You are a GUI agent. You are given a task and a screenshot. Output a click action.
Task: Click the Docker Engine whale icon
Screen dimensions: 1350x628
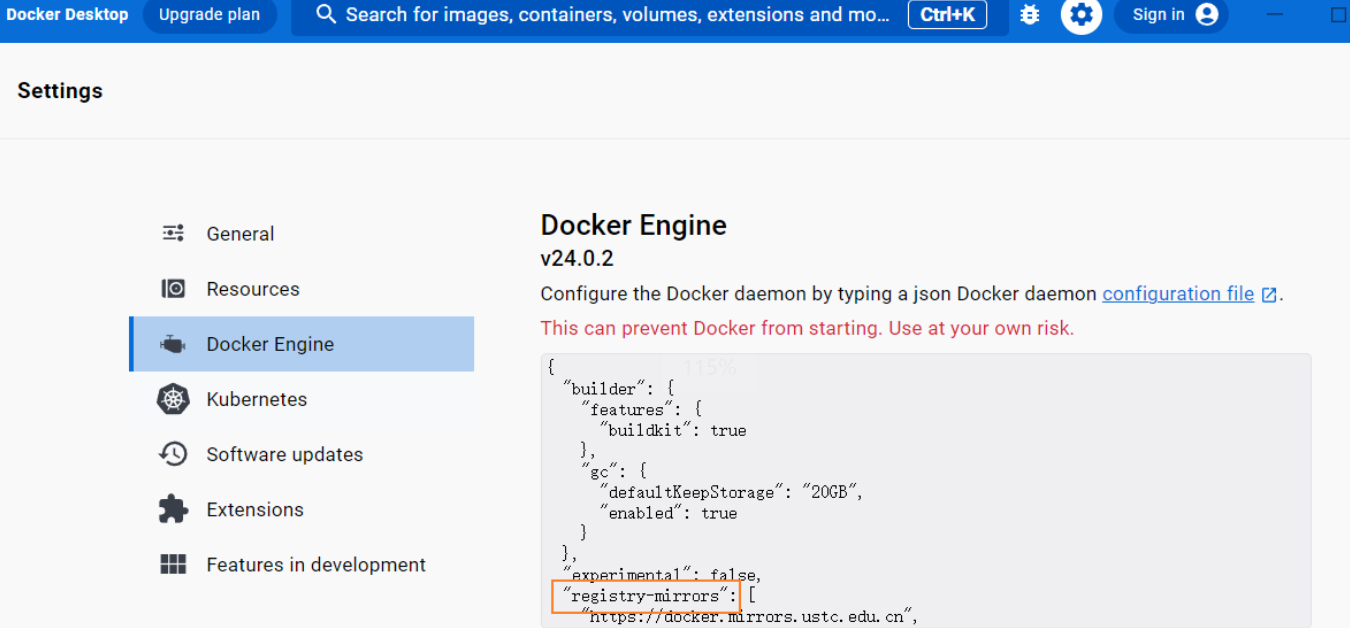173,344
